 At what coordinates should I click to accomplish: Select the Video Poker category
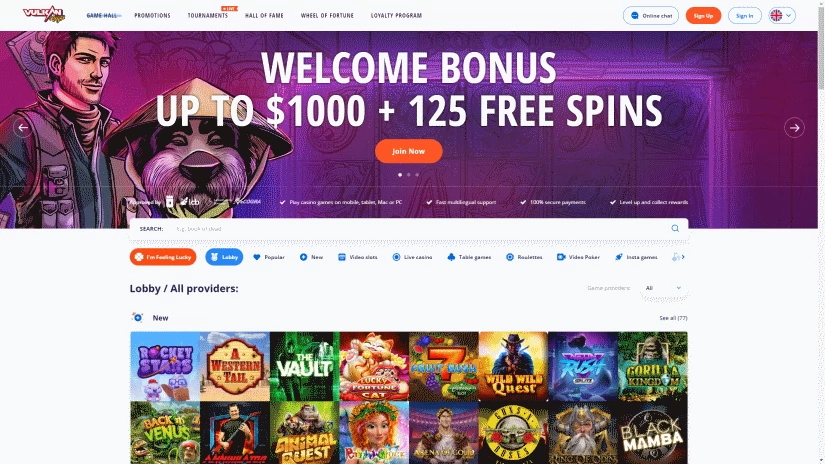(578, 257)
